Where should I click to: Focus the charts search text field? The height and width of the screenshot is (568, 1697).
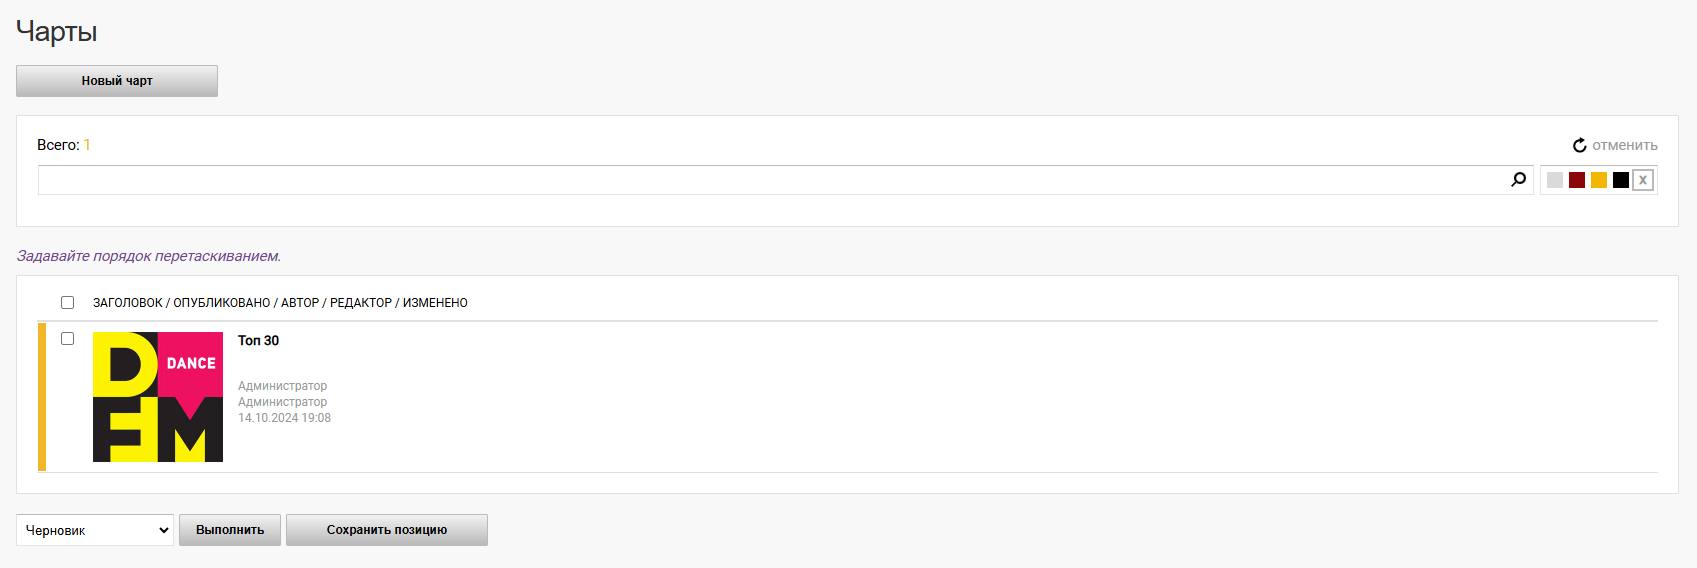pyautogui.click(x=772, y=180)
